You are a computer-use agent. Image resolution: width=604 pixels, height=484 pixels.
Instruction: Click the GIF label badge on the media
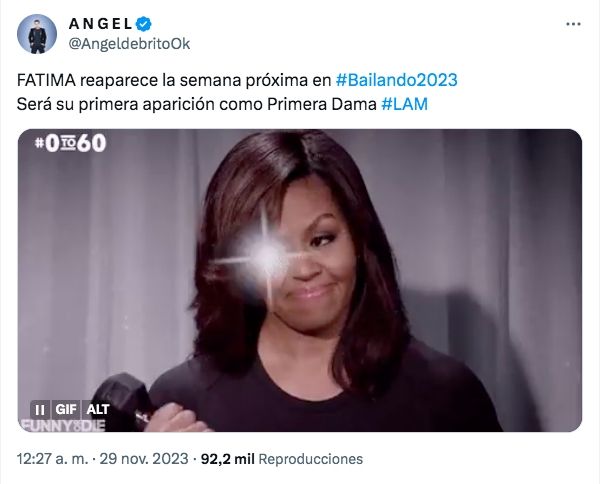tap(65, 409)
